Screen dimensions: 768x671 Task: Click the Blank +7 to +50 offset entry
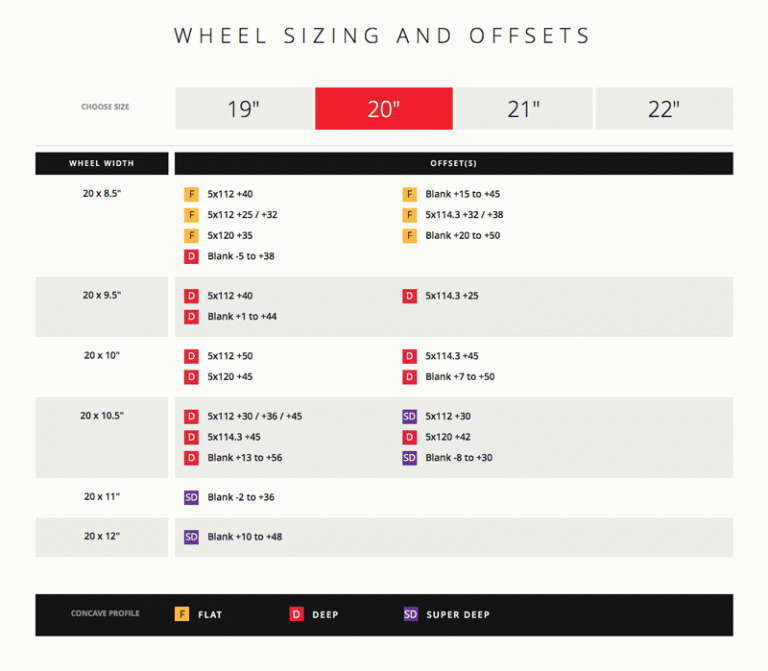coord(460,377)
